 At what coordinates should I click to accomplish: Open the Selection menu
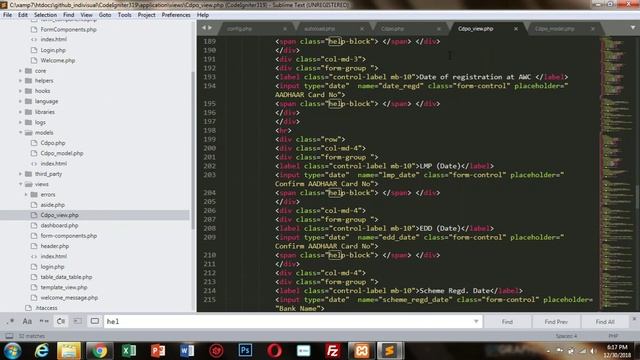pyautogui.click(x=45, y=15)
